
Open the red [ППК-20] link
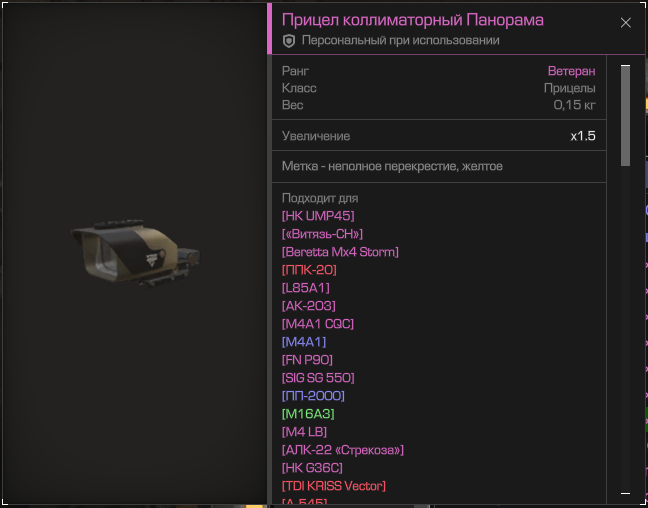pos(309,270)
